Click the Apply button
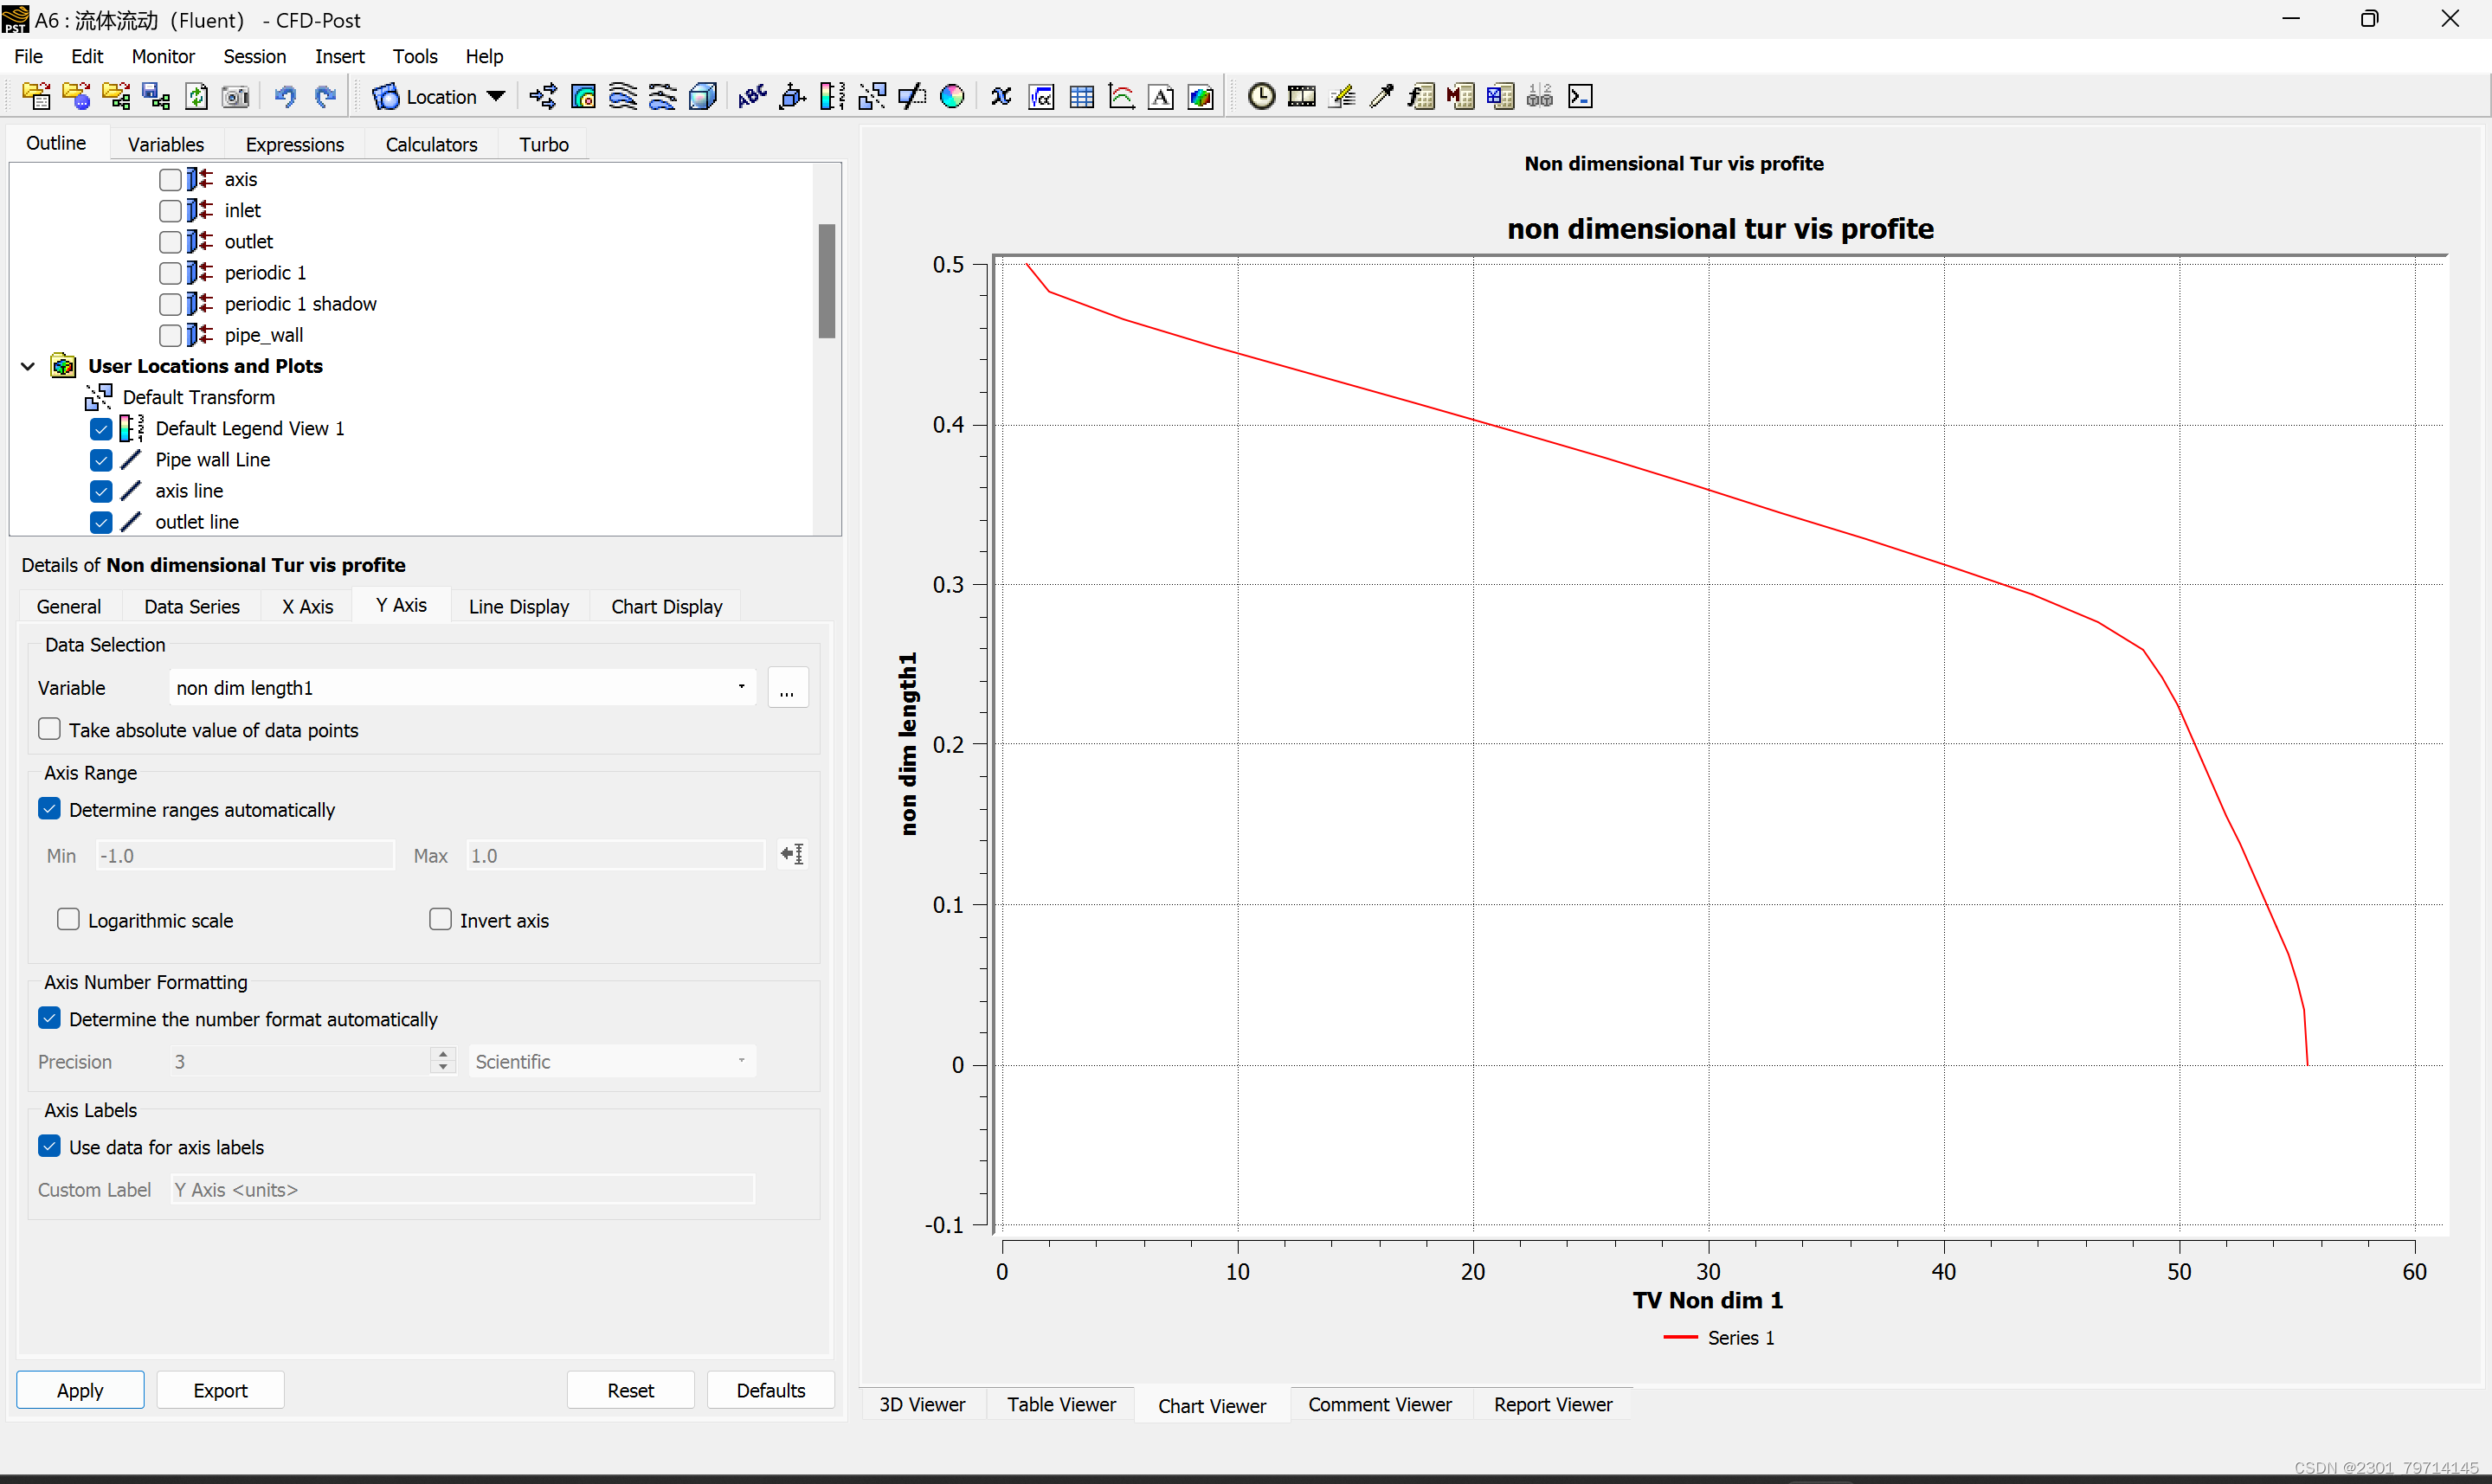Screen dimensions: 2492x1484 click(80, 1390)
